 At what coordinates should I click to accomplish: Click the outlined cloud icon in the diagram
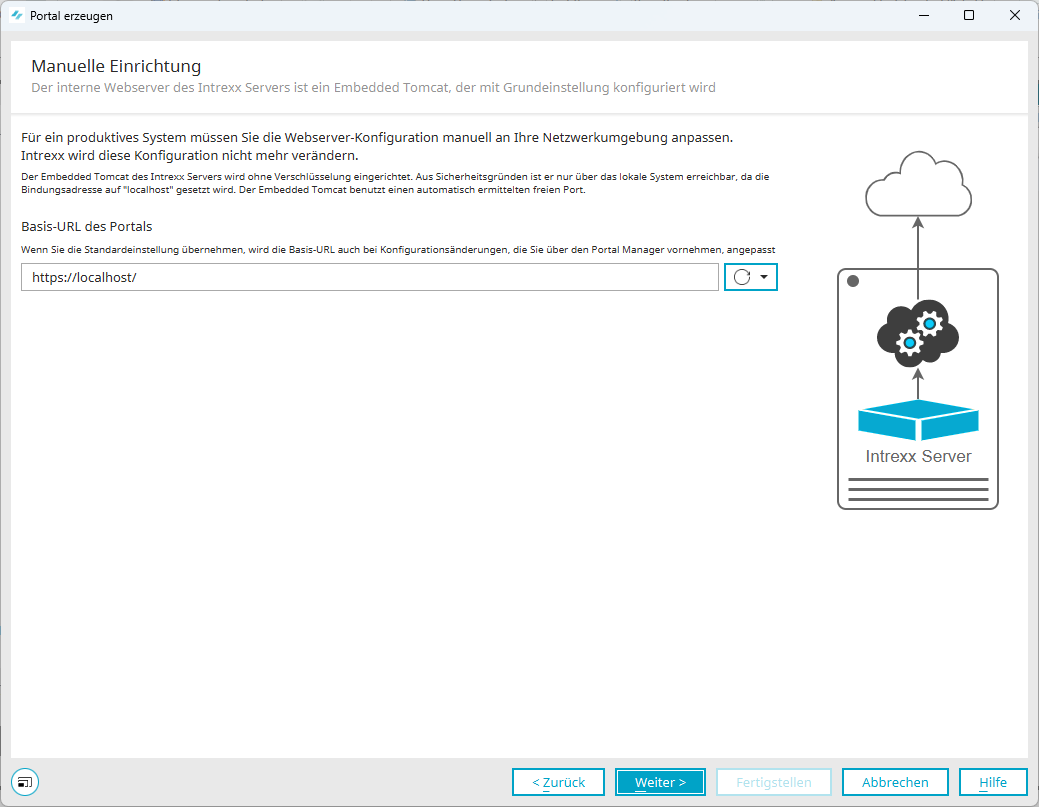coord(918,186)
